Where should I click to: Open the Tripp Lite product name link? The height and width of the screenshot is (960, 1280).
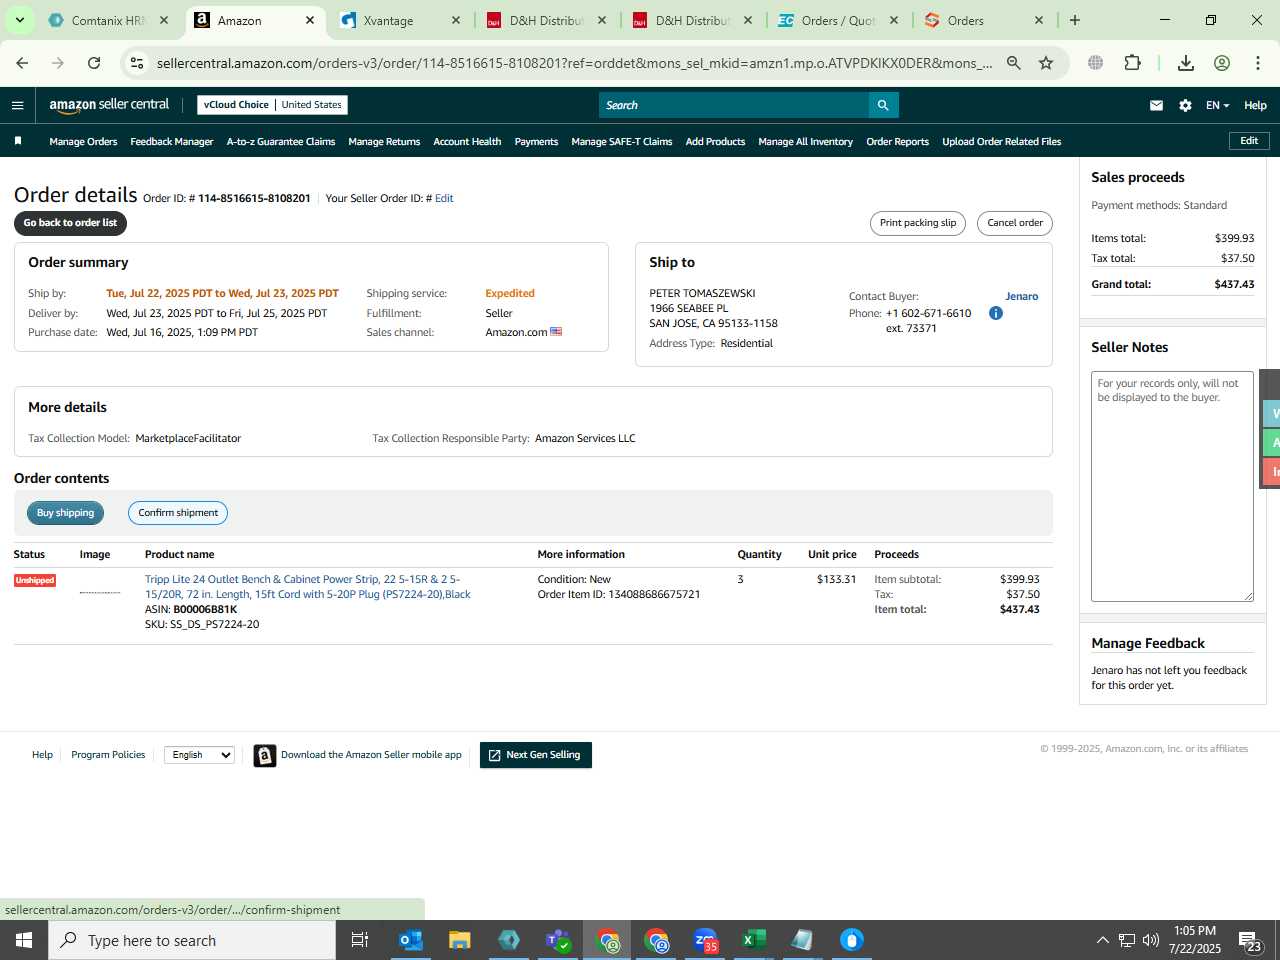tap(308, 587)
